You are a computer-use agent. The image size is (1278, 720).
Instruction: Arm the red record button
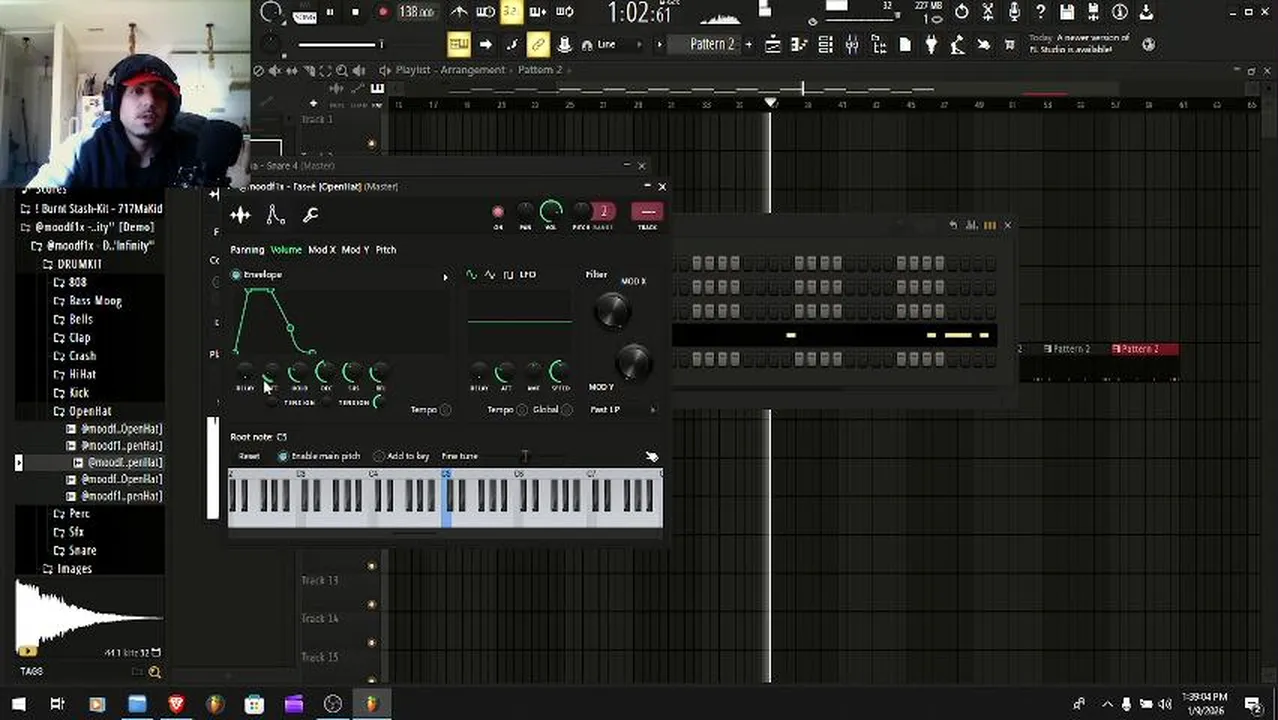coord(382,13)
